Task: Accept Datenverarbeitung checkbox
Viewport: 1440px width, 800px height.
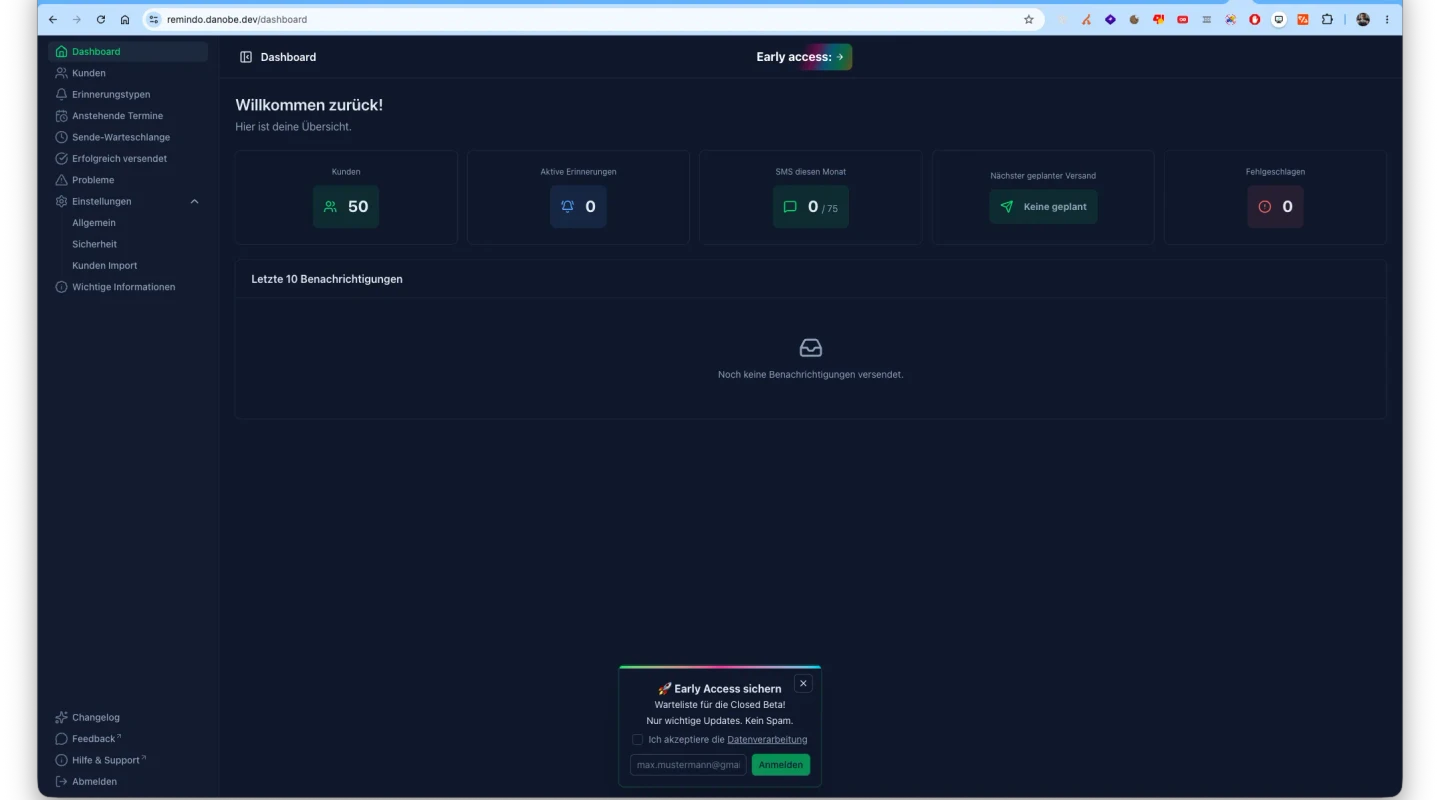Action: (638, 740)
